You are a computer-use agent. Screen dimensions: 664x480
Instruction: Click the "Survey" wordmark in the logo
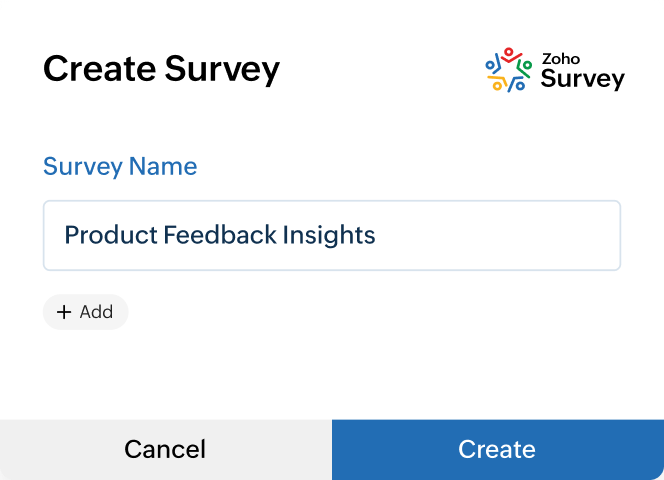pos(582,79)
